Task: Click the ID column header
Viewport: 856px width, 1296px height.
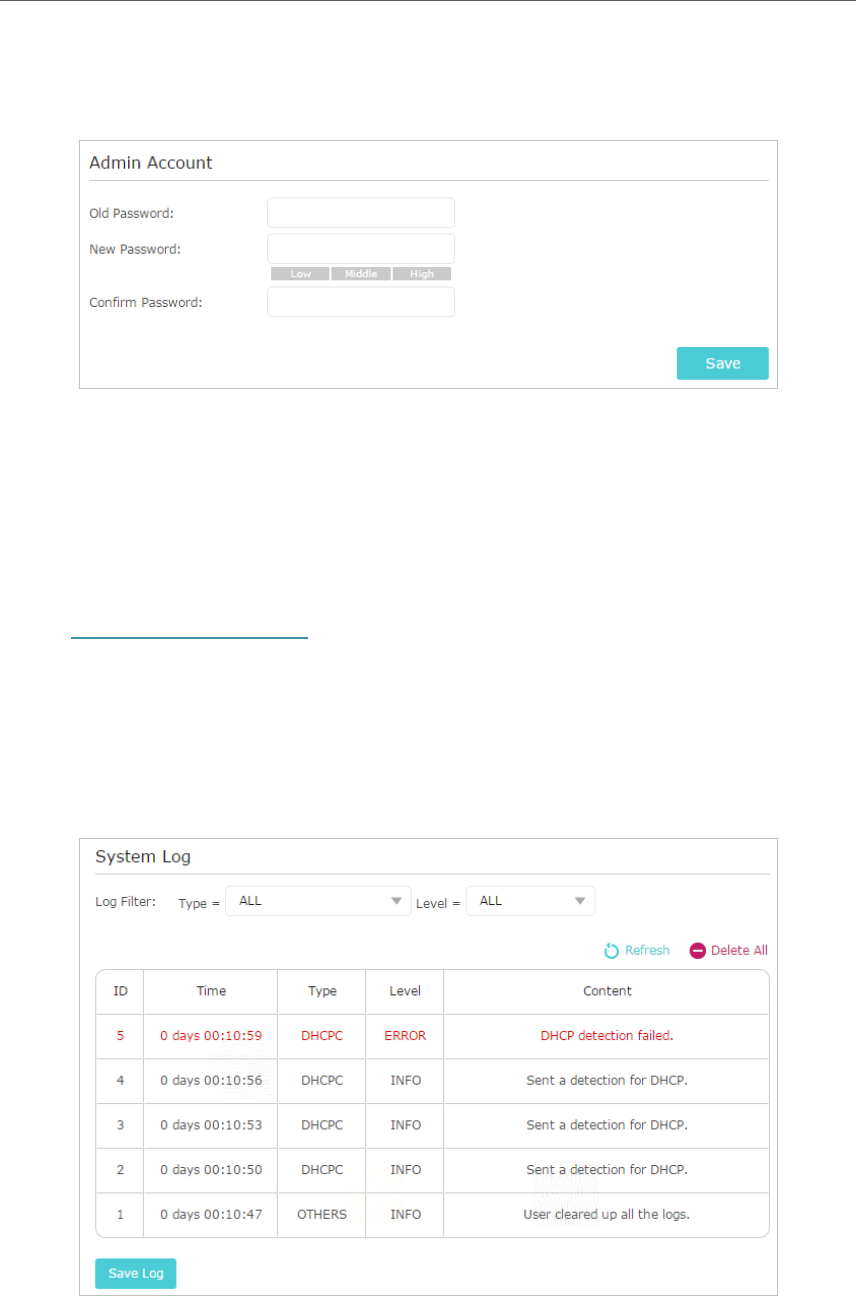Action: click(120, 991)
